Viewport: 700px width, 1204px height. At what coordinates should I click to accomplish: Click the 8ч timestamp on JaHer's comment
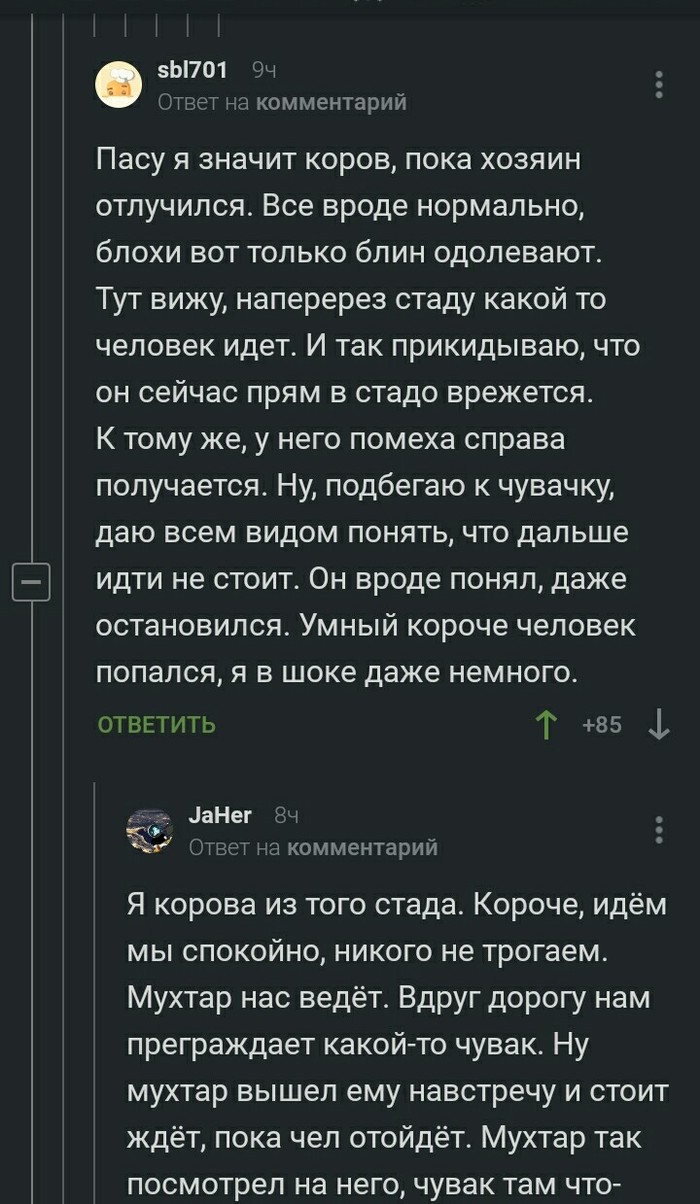click(x=286, y=817)
